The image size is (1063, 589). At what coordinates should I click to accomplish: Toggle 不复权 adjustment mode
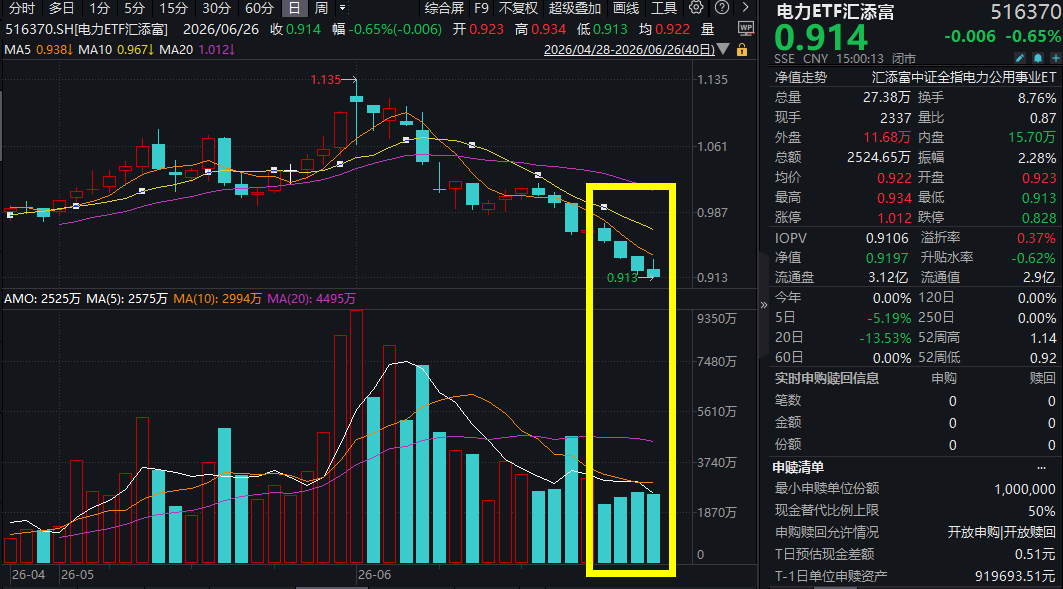point(519,8)
